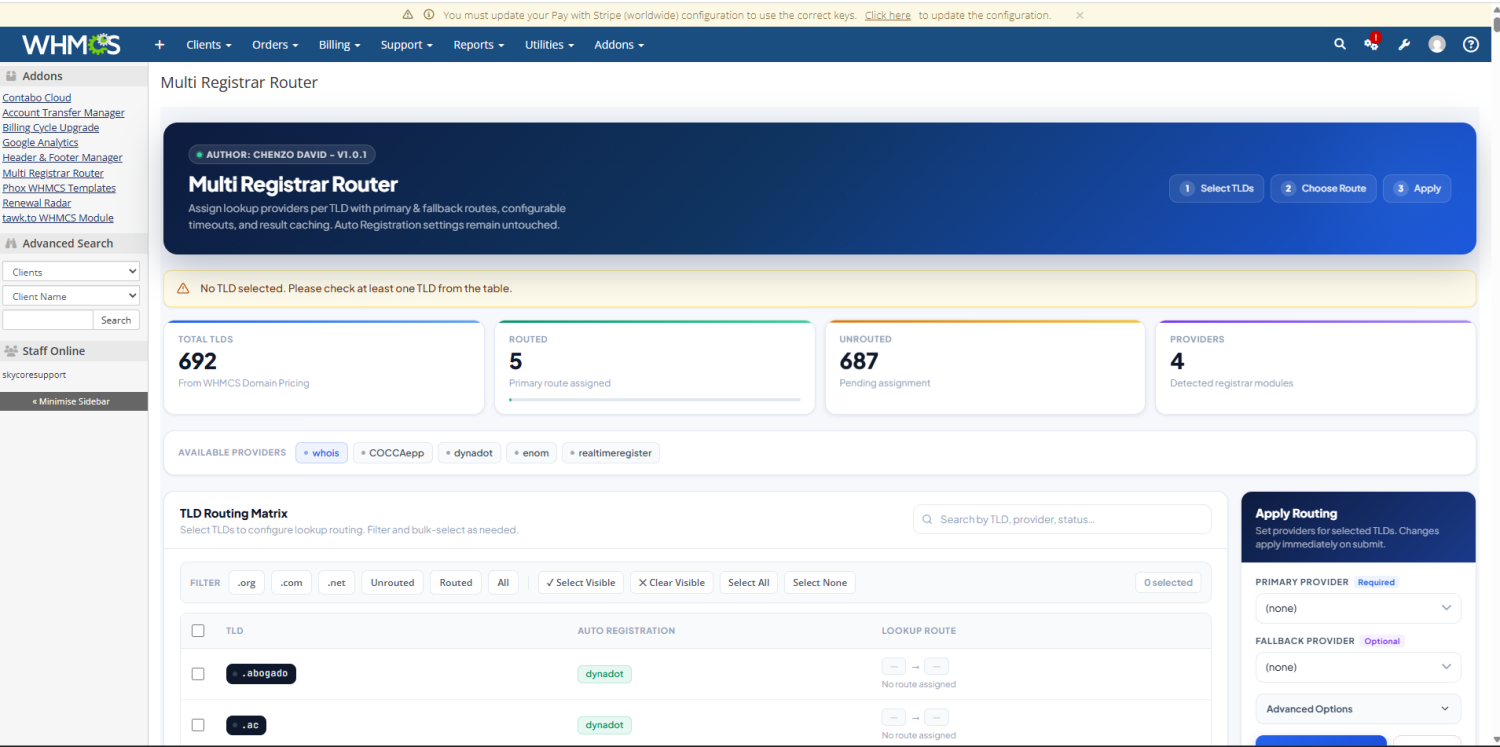Expand Advanced Options section
Viewport: 1500px width, 747px height.
pos(1358,709)
